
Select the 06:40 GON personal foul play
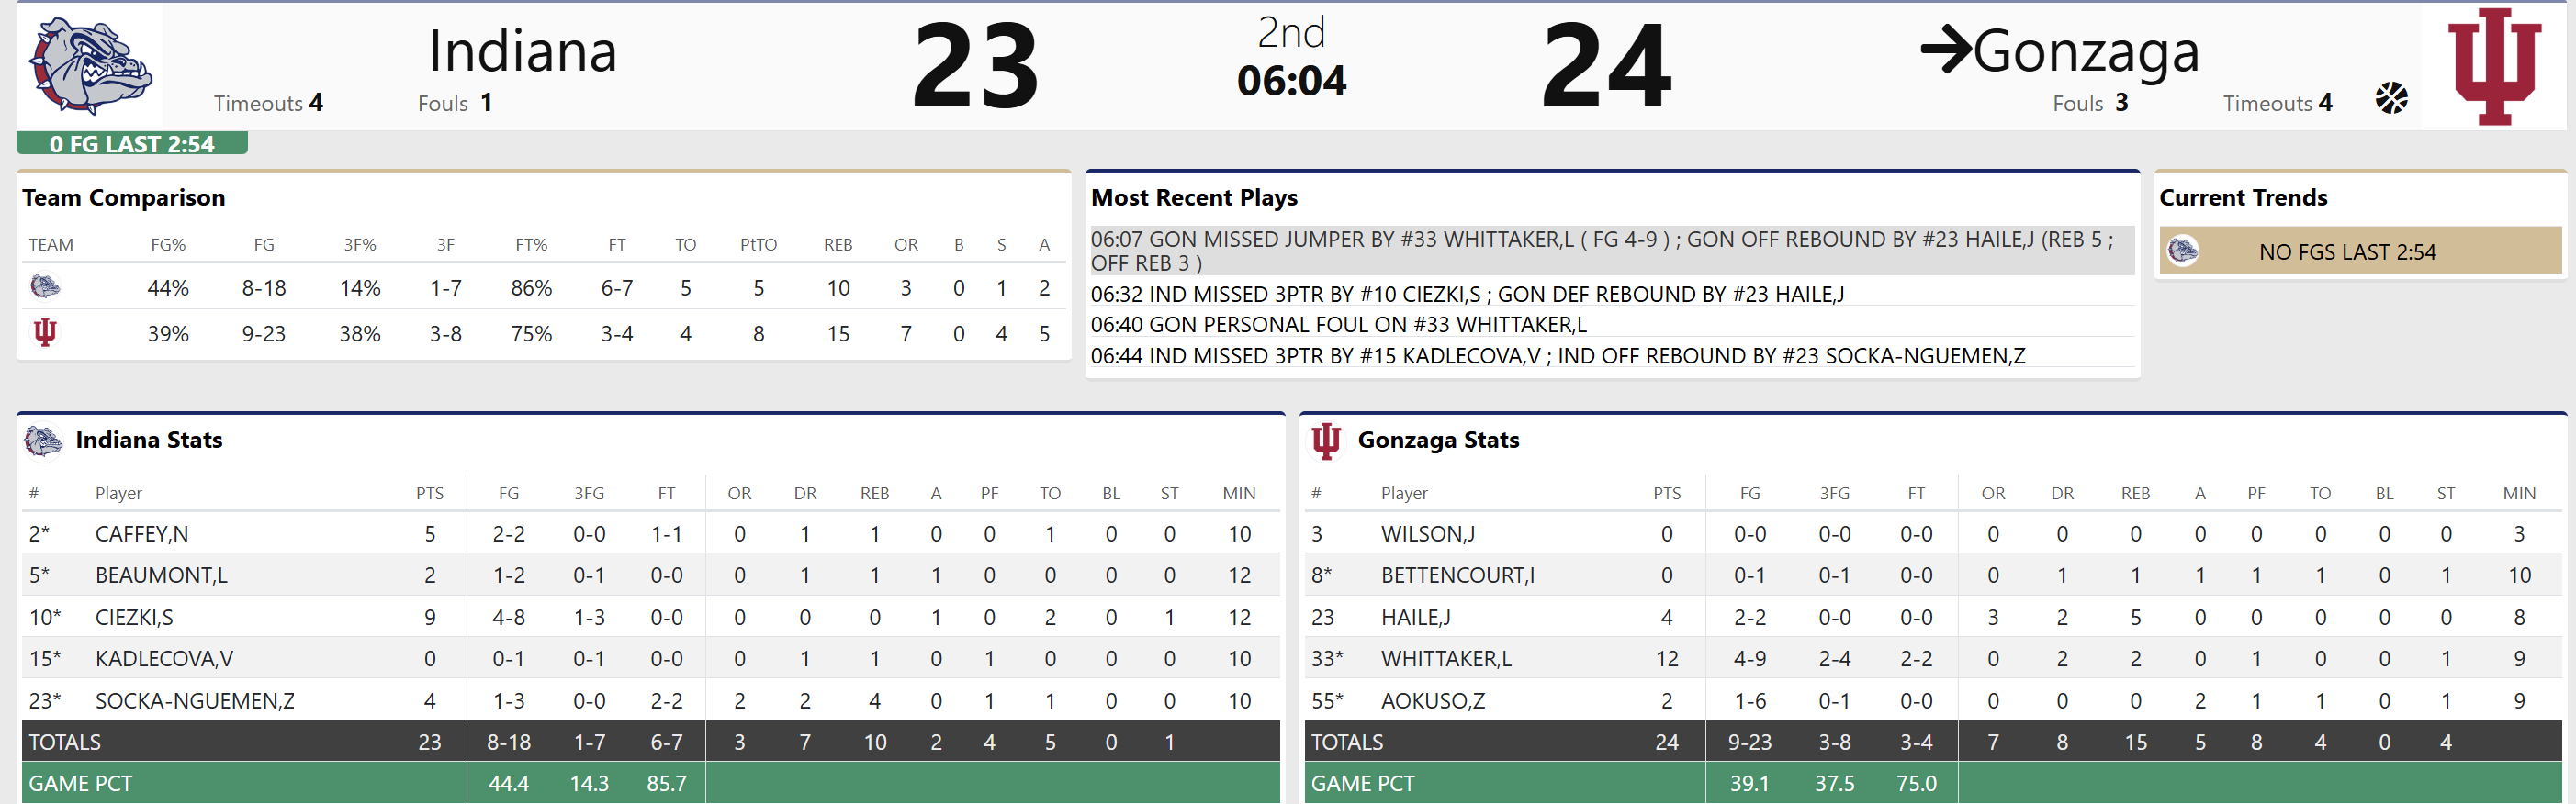tap(1338, 325)
